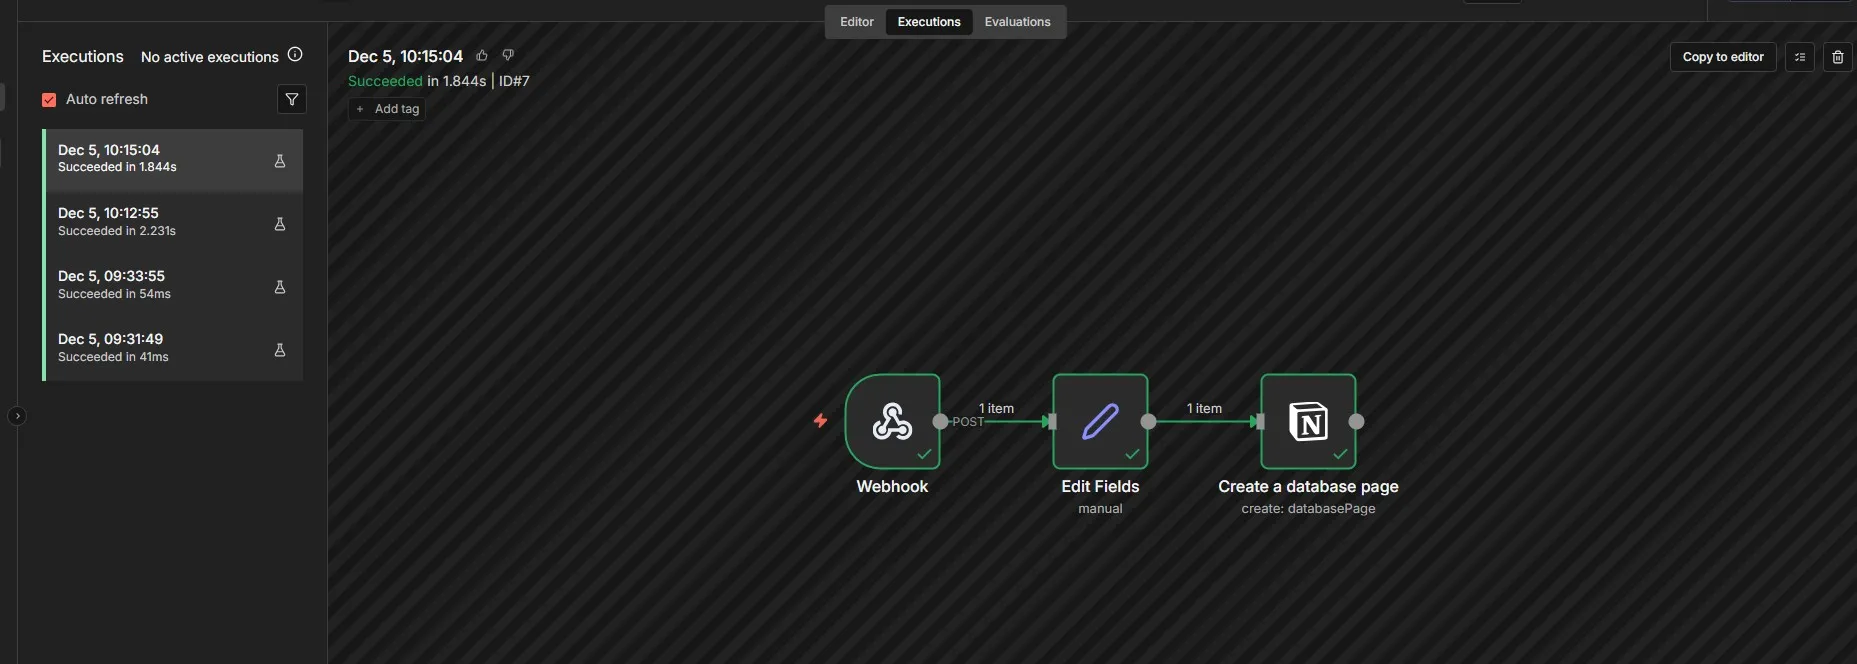Select the Notion Create a database page node

tap(1308, 421)
